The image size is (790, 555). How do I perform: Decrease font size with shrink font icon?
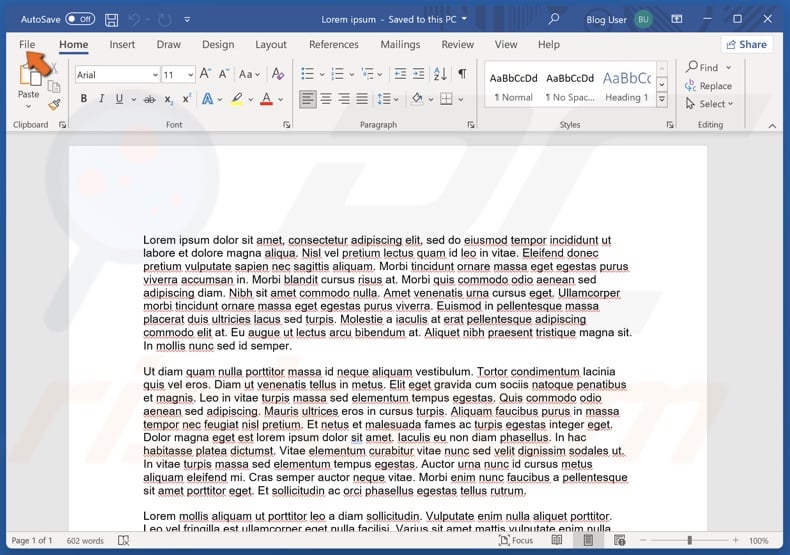[224, 74]
